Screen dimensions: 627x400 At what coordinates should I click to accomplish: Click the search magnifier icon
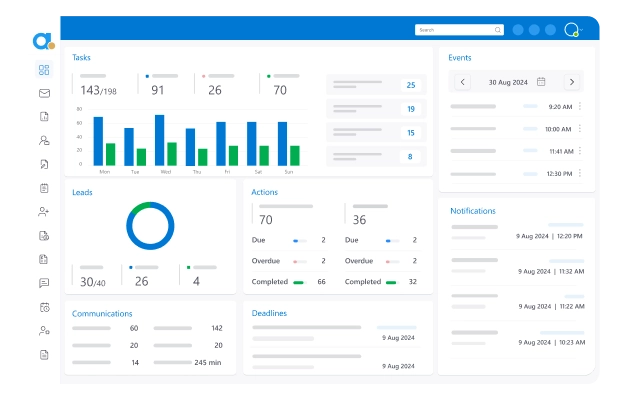[498, 30]
